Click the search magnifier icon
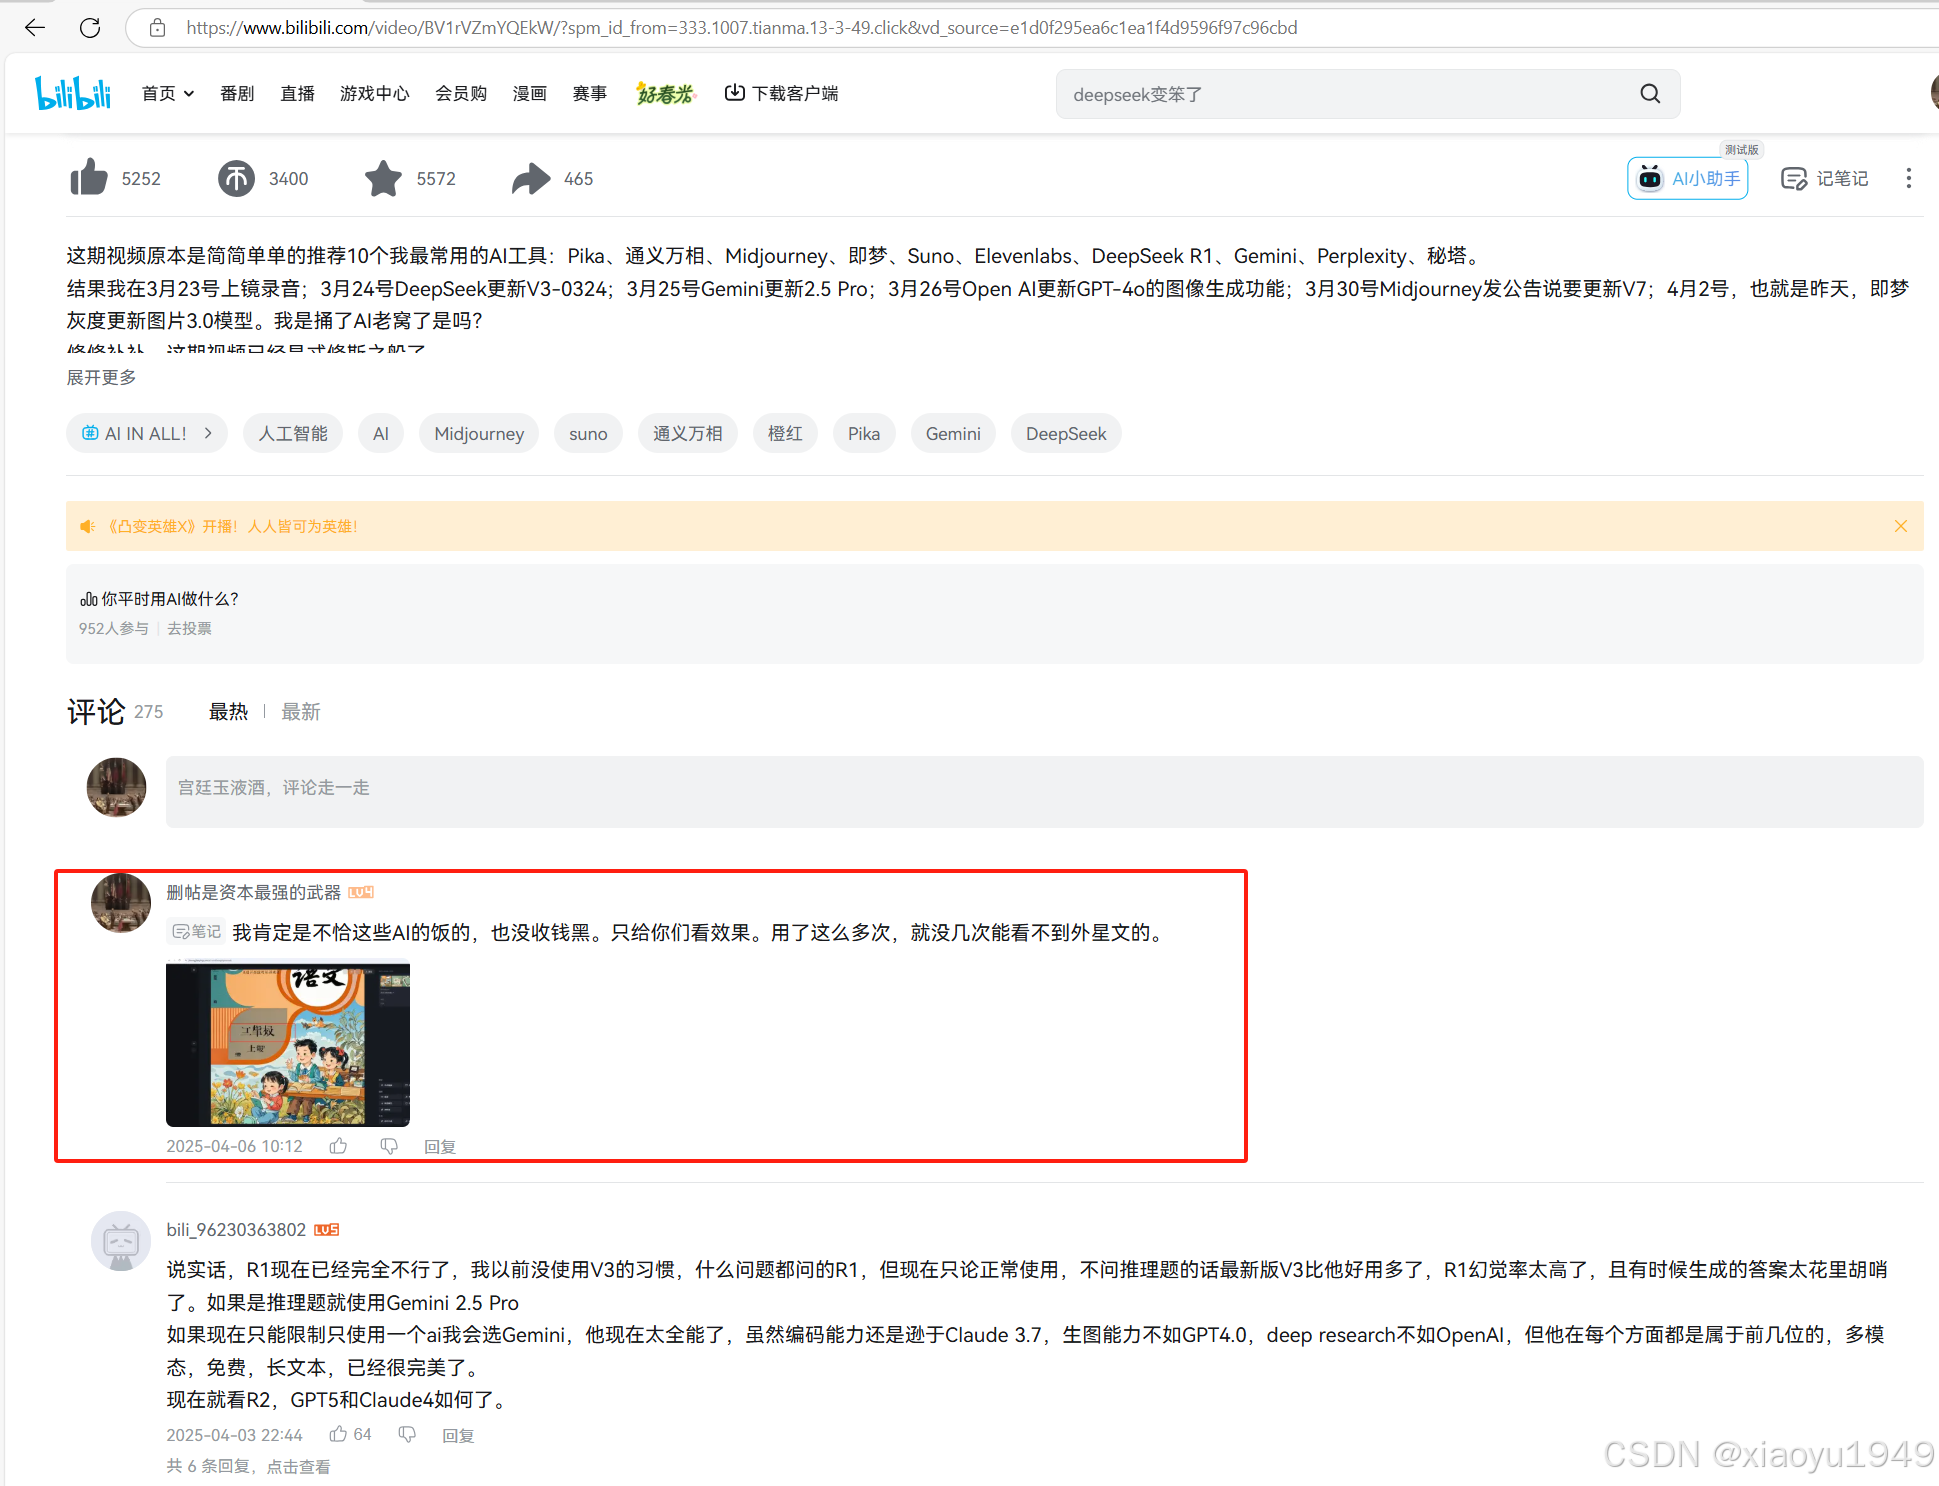This screenshot has height=1486, width=1939. pos(1650,94)
